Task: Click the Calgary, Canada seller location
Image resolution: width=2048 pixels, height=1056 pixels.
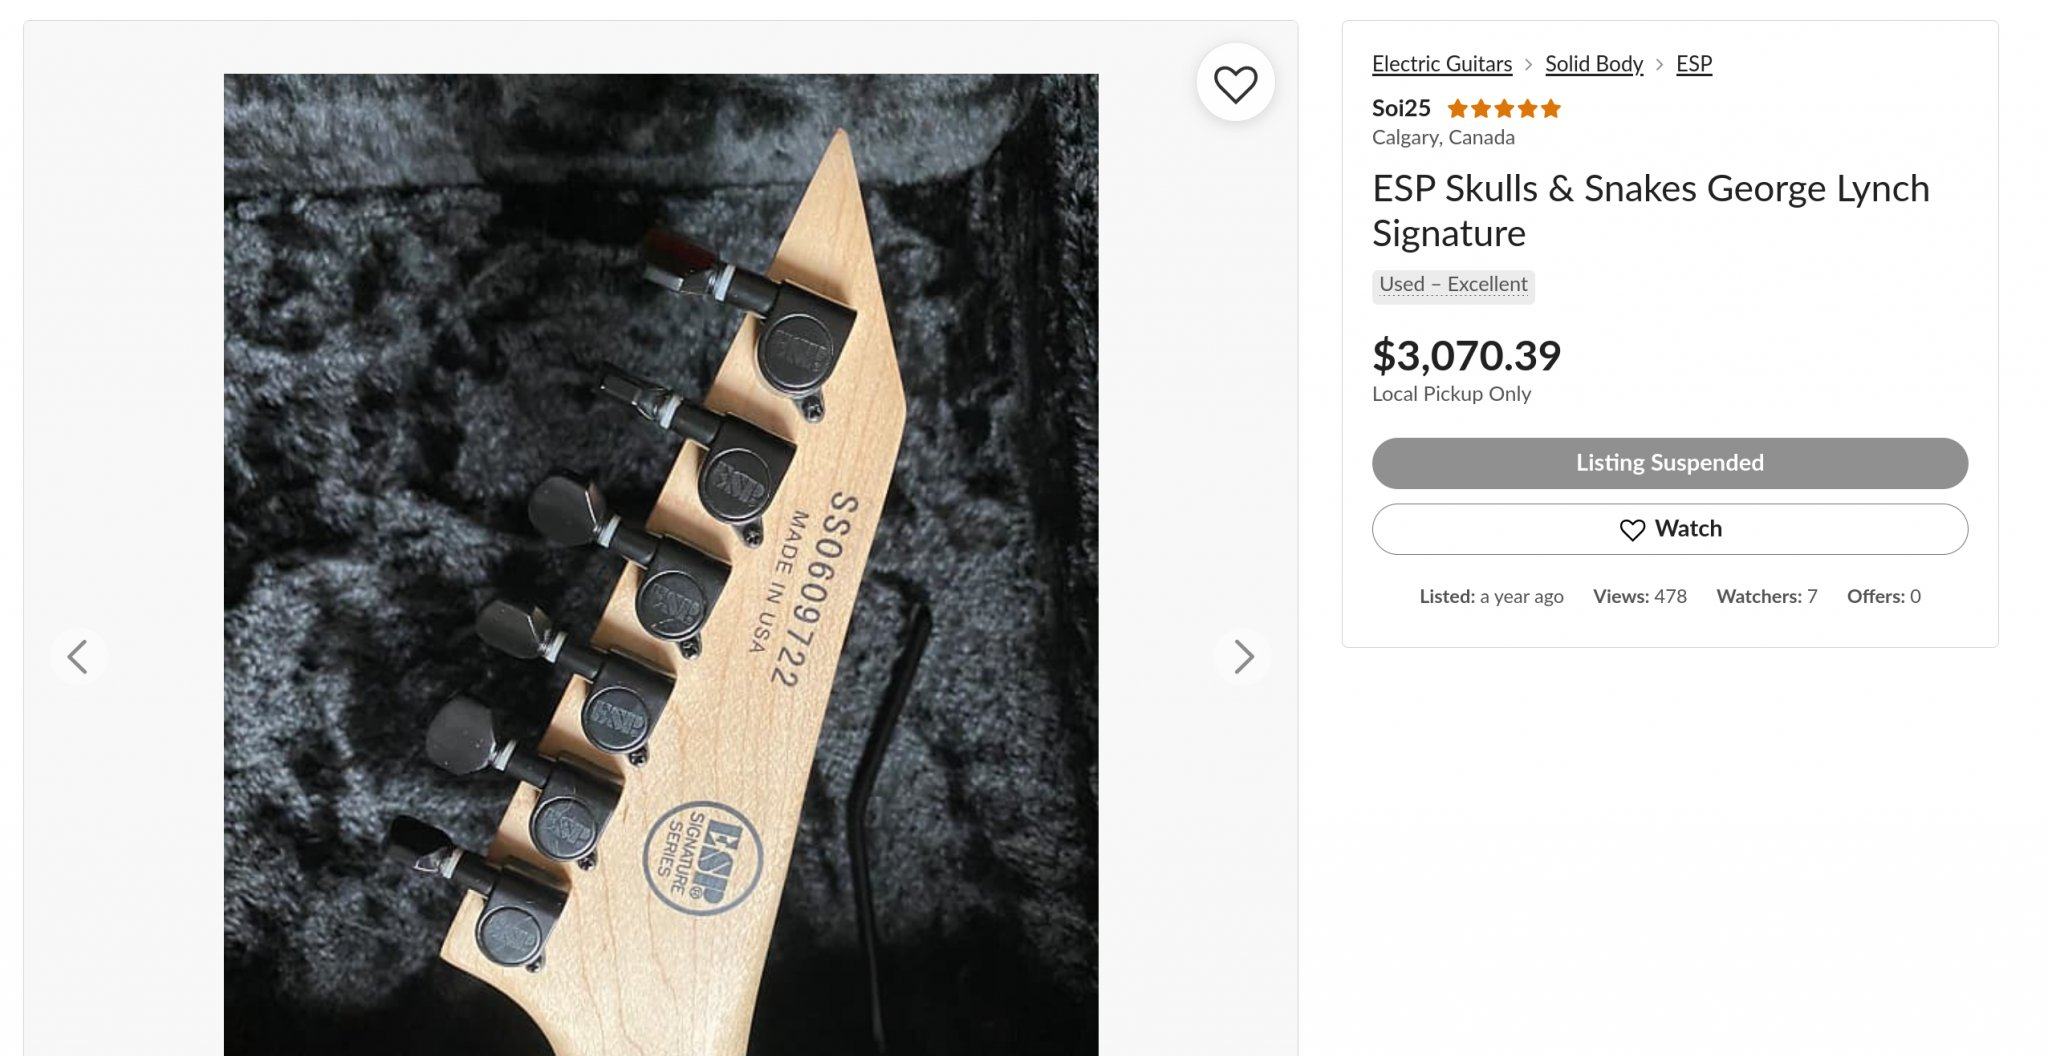Action: coord(1442,138)
